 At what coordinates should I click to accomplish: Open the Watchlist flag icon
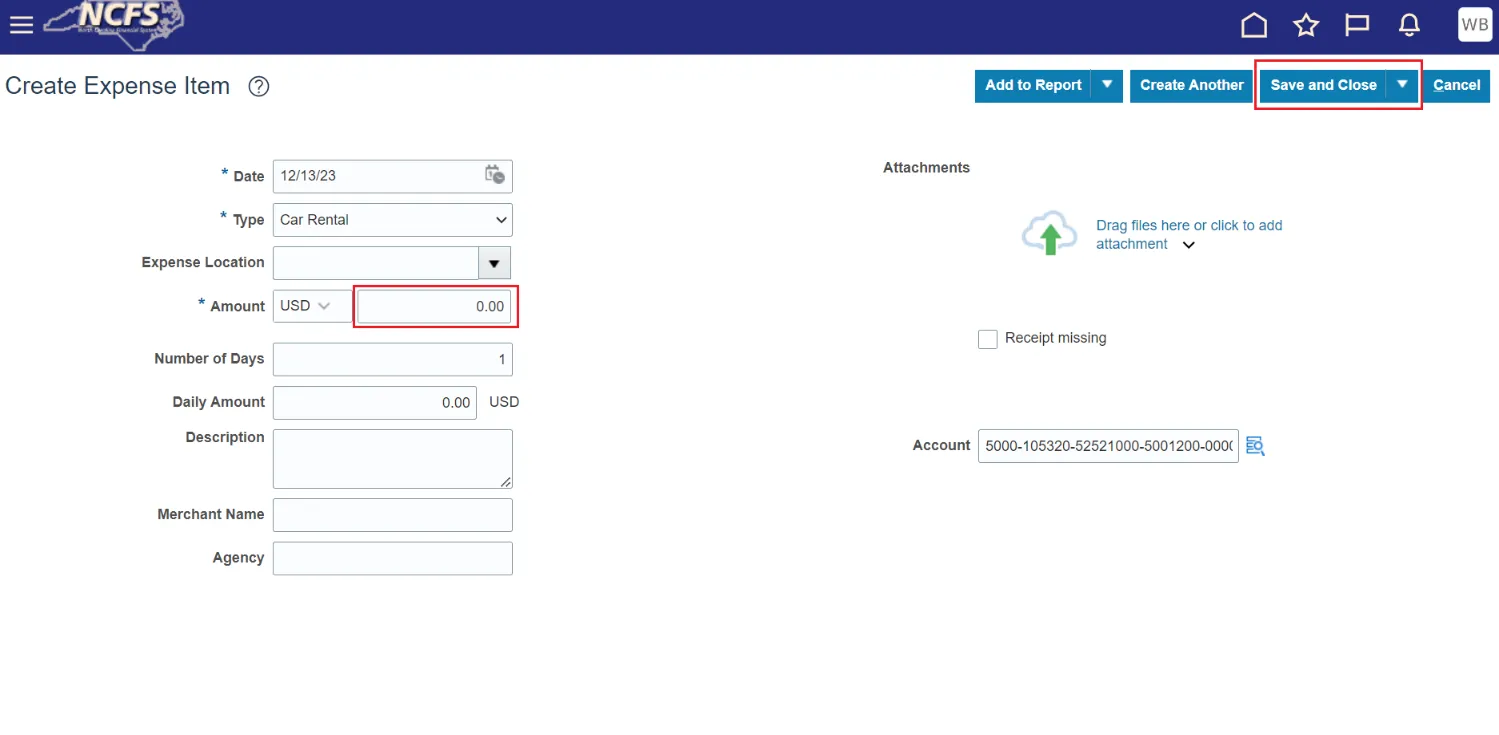coord(1357,26)
